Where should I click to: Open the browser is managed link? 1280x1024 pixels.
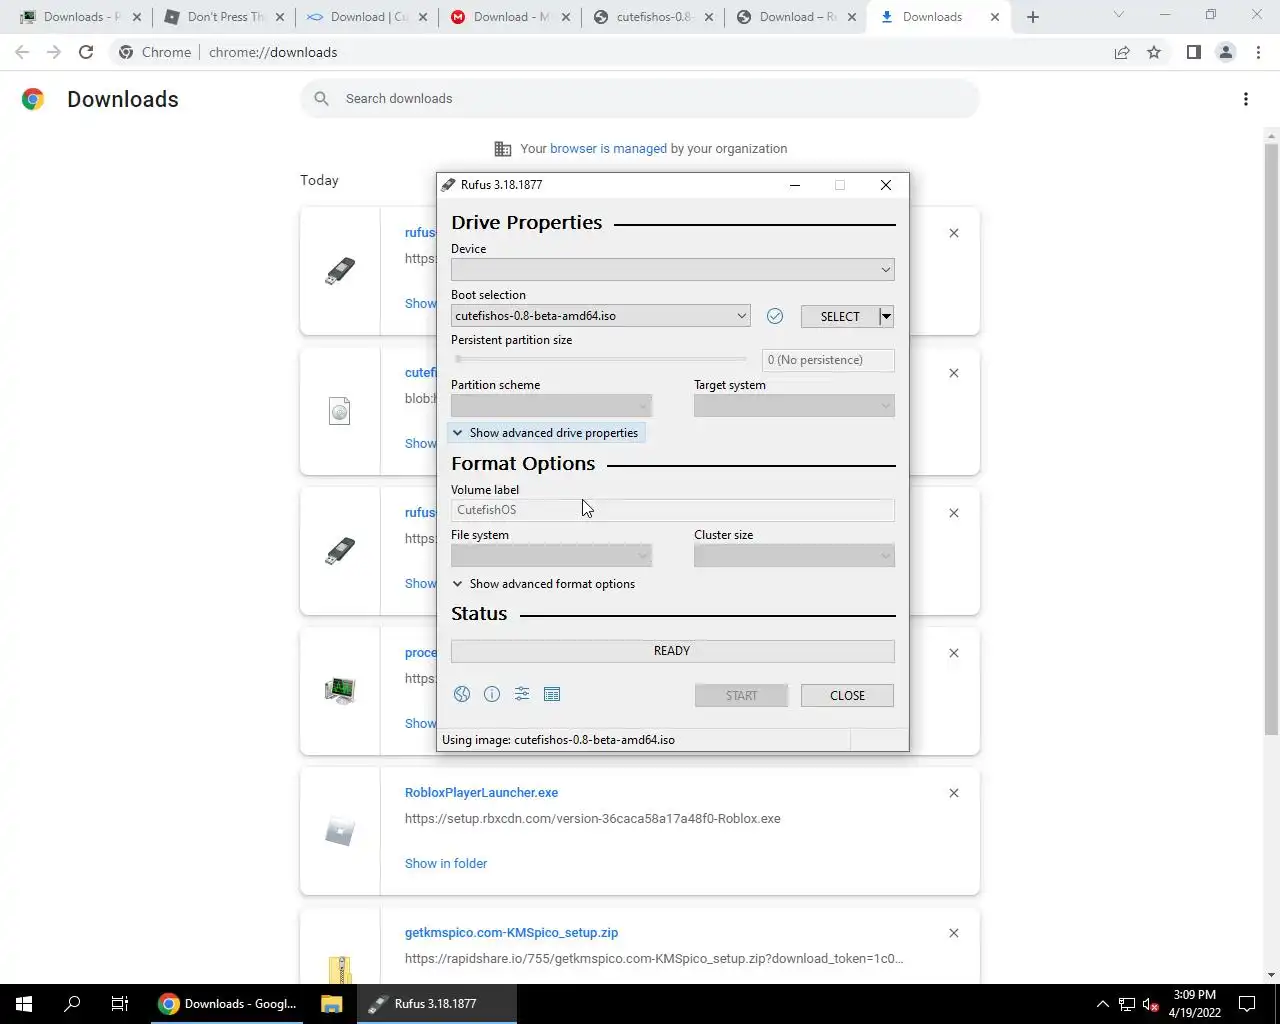click(608, 149)
